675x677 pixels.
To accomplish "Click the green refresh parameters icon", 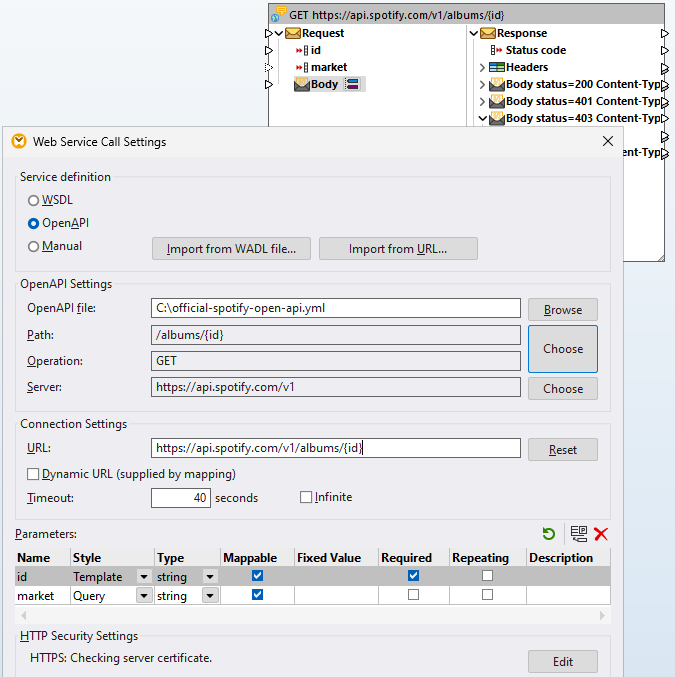I will click(549, 535).
